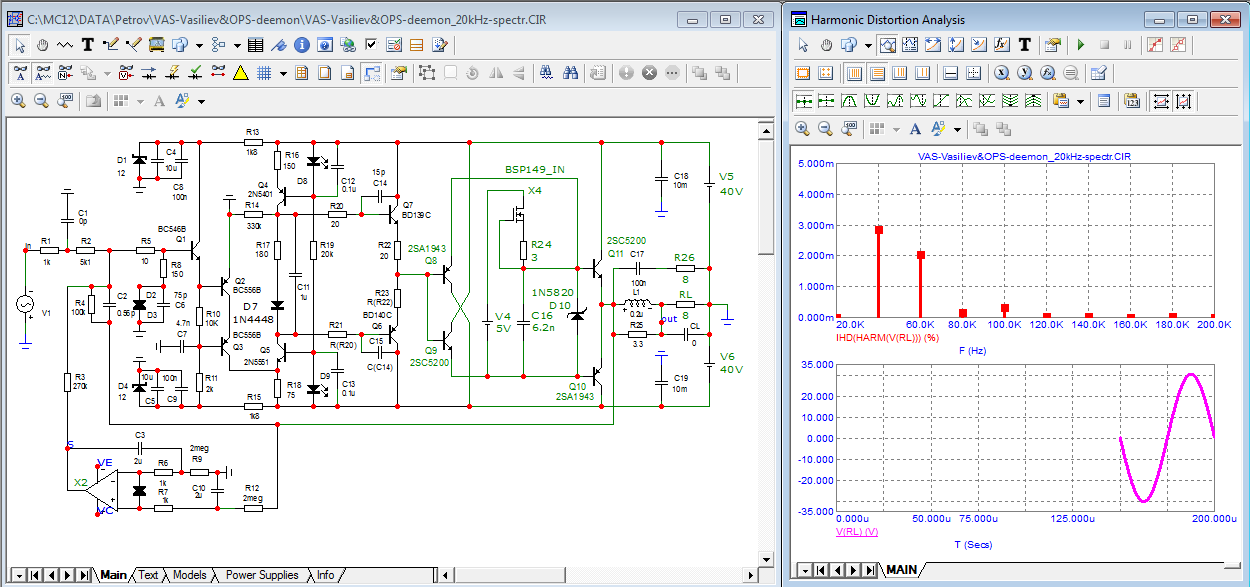Click the Info (blue i) icon
This screenshot has height=587, width=1250.
tap(300, 45)
